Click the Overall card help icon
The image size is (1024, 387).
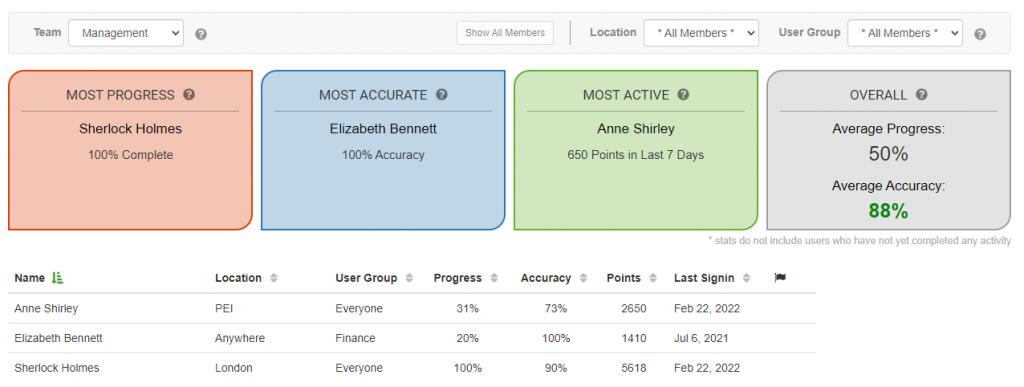pyautogui.click(x=921, y=95)
